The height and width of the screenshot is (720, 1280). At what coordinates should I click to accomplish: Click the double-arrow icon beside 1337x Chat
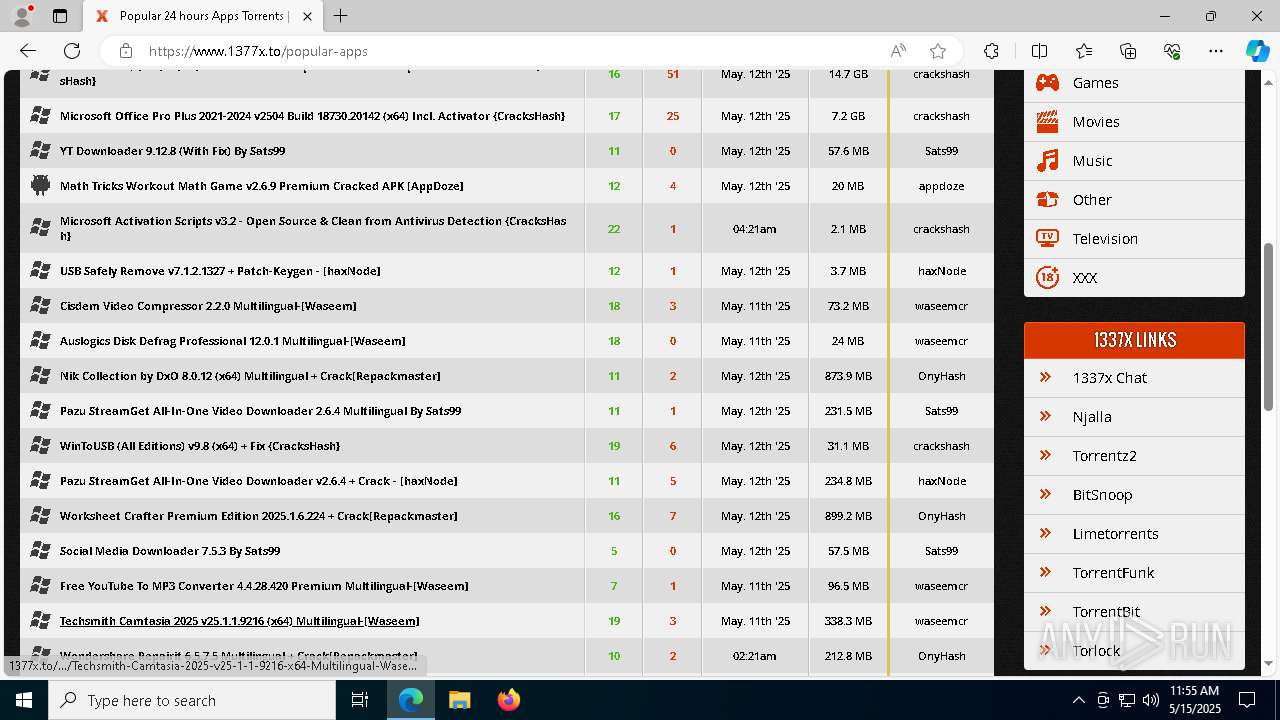pyautogui.click(x=1046, y=377)
